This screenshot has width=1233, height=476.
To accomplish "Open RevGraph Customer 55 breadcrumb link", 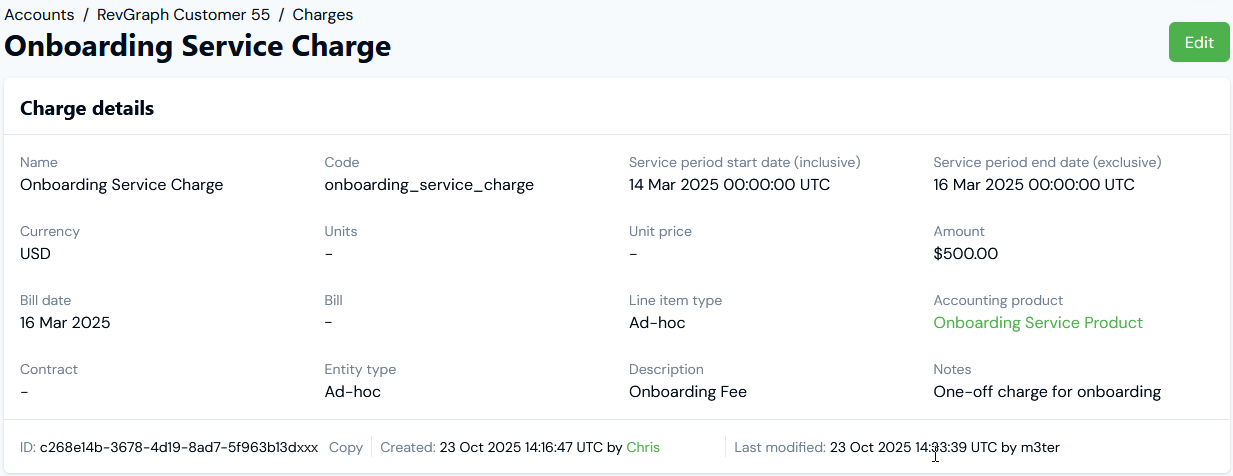I will click(183, 15).
